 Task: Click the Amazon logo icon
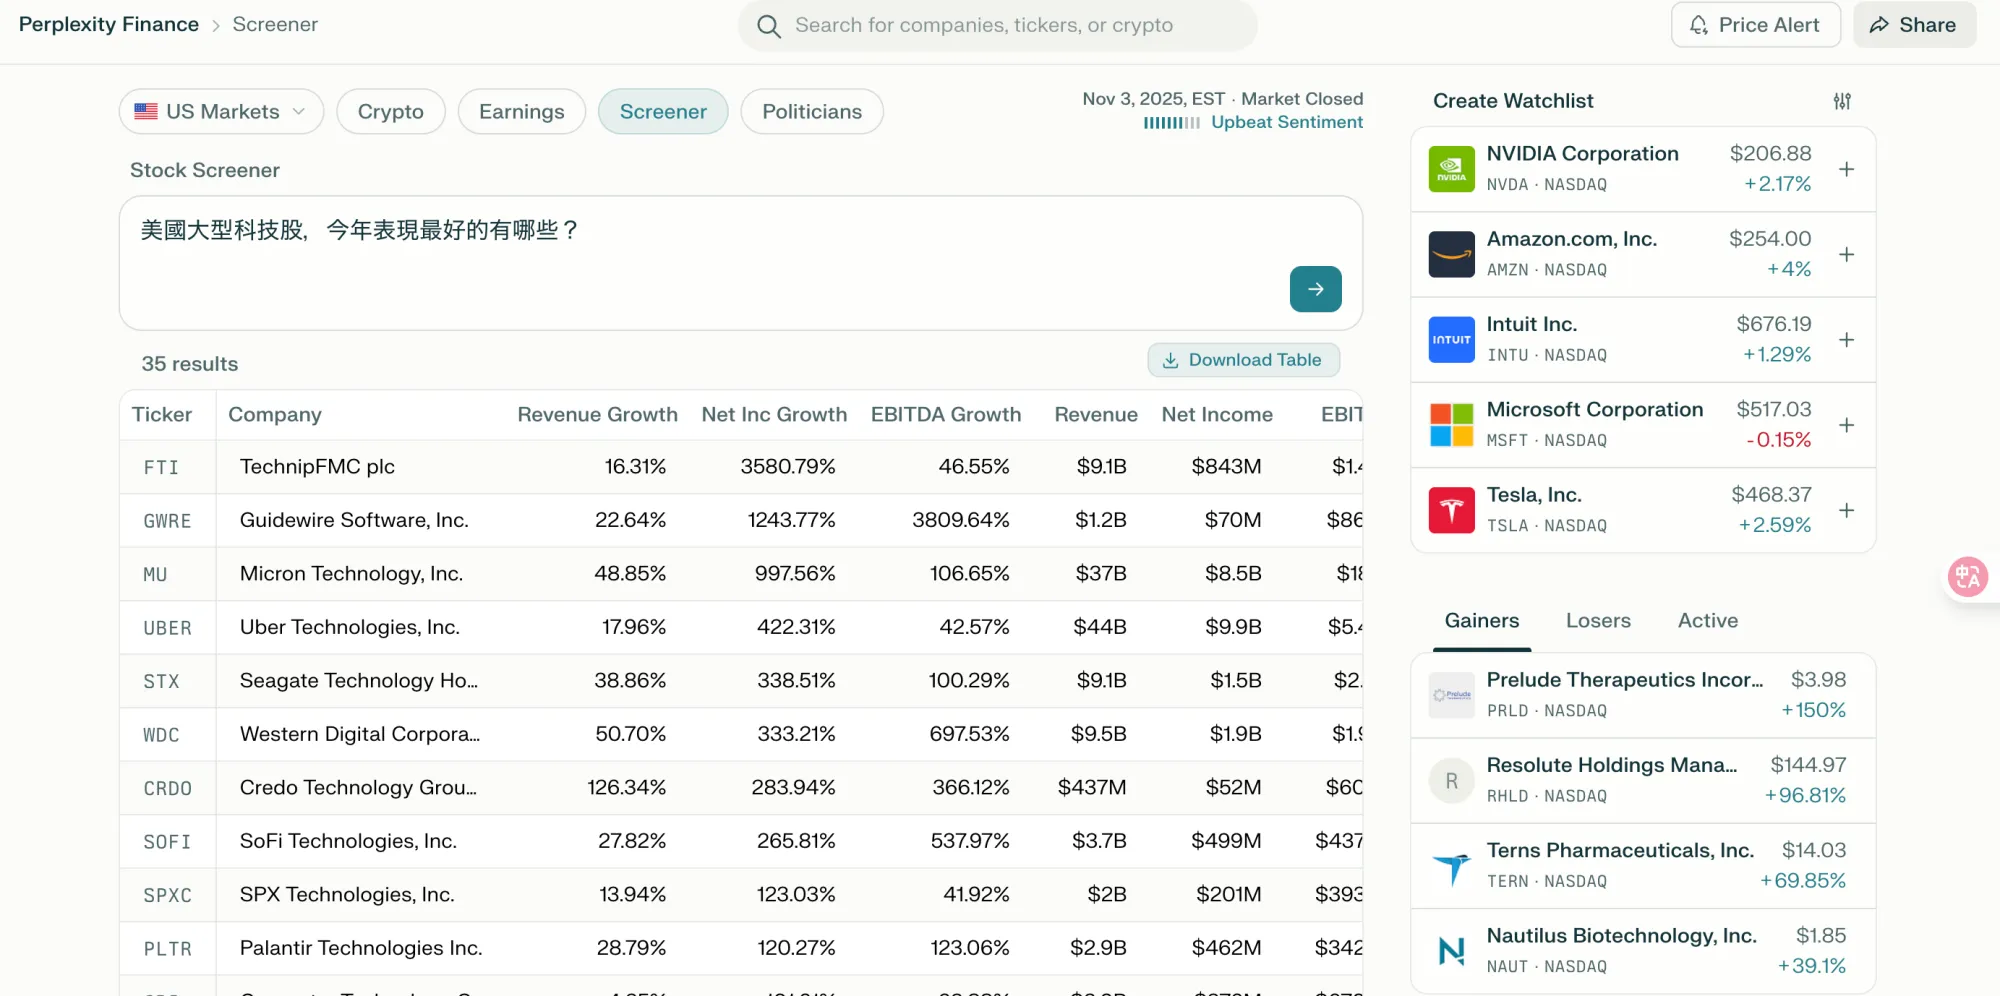point(1451,254)
